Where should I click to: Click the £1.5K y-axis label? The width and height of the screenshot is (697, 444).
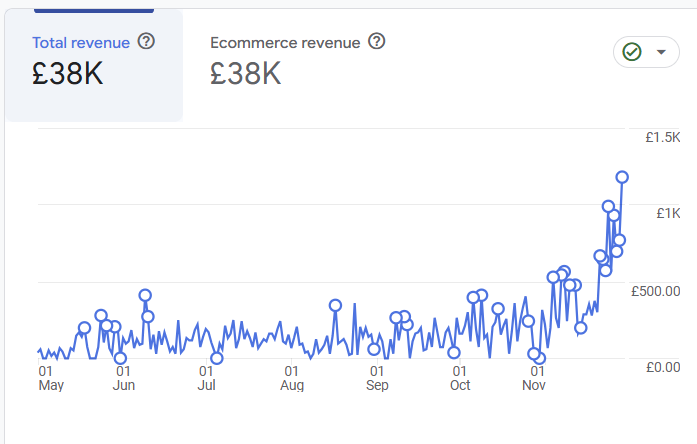662,137
